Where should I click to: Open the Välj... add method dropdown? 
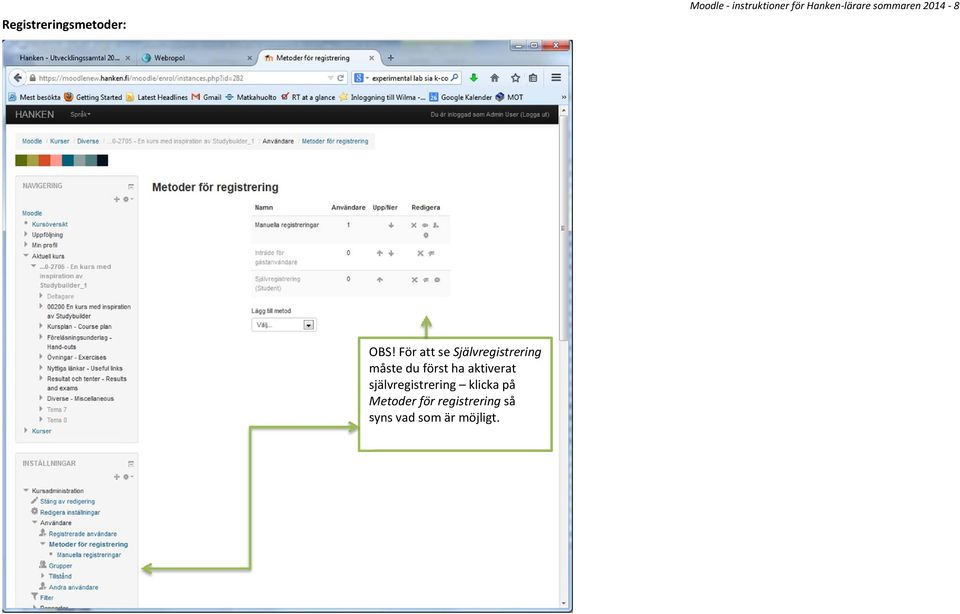(283, 325)
